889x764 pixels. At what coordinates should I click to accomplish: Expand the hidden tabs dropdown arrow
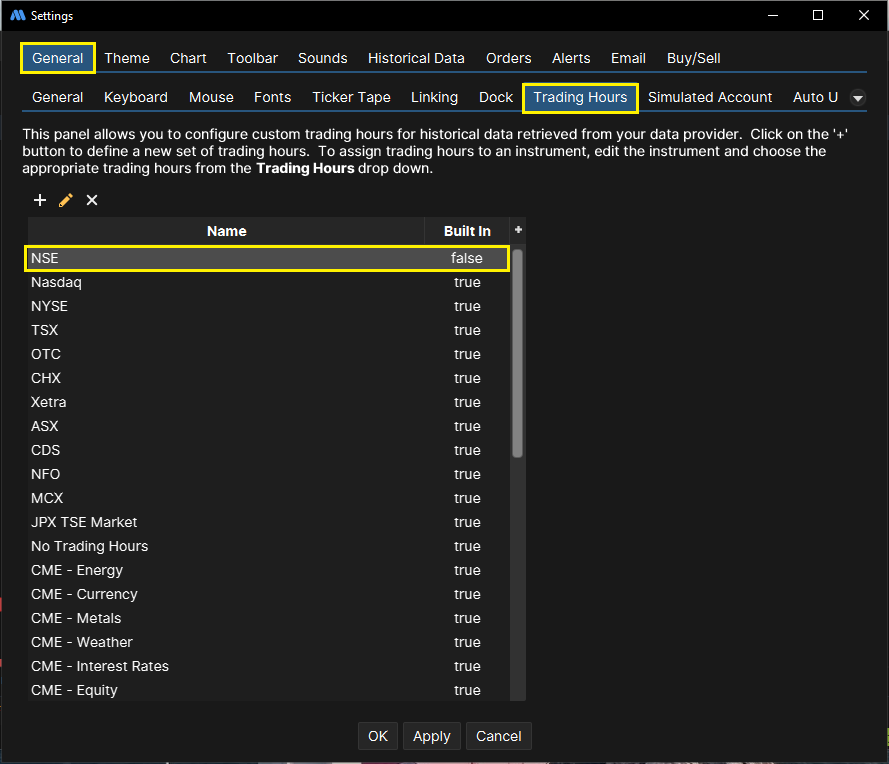pyautogui.click(x=857, y=98)
